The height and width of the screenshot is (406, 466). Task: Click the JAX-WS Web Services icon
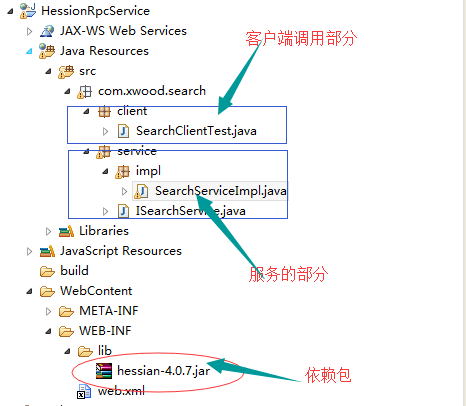(47, 31)
